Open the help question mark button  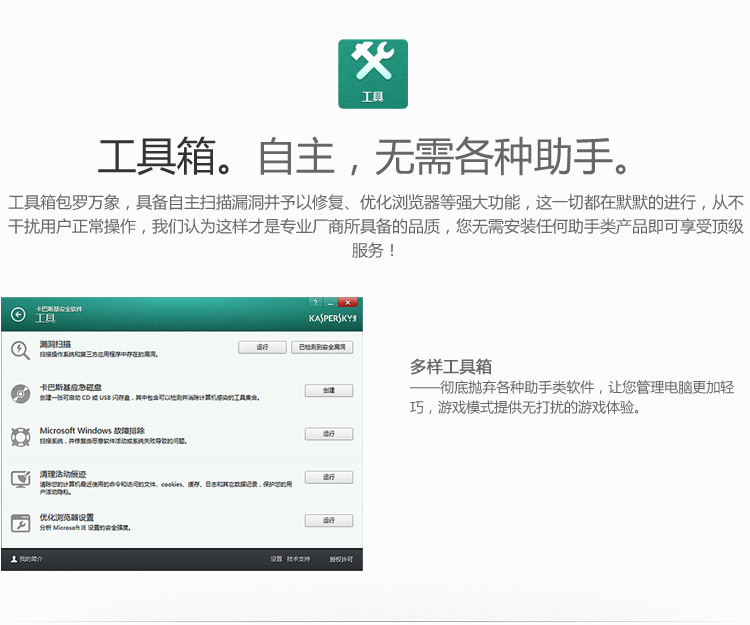314,302
